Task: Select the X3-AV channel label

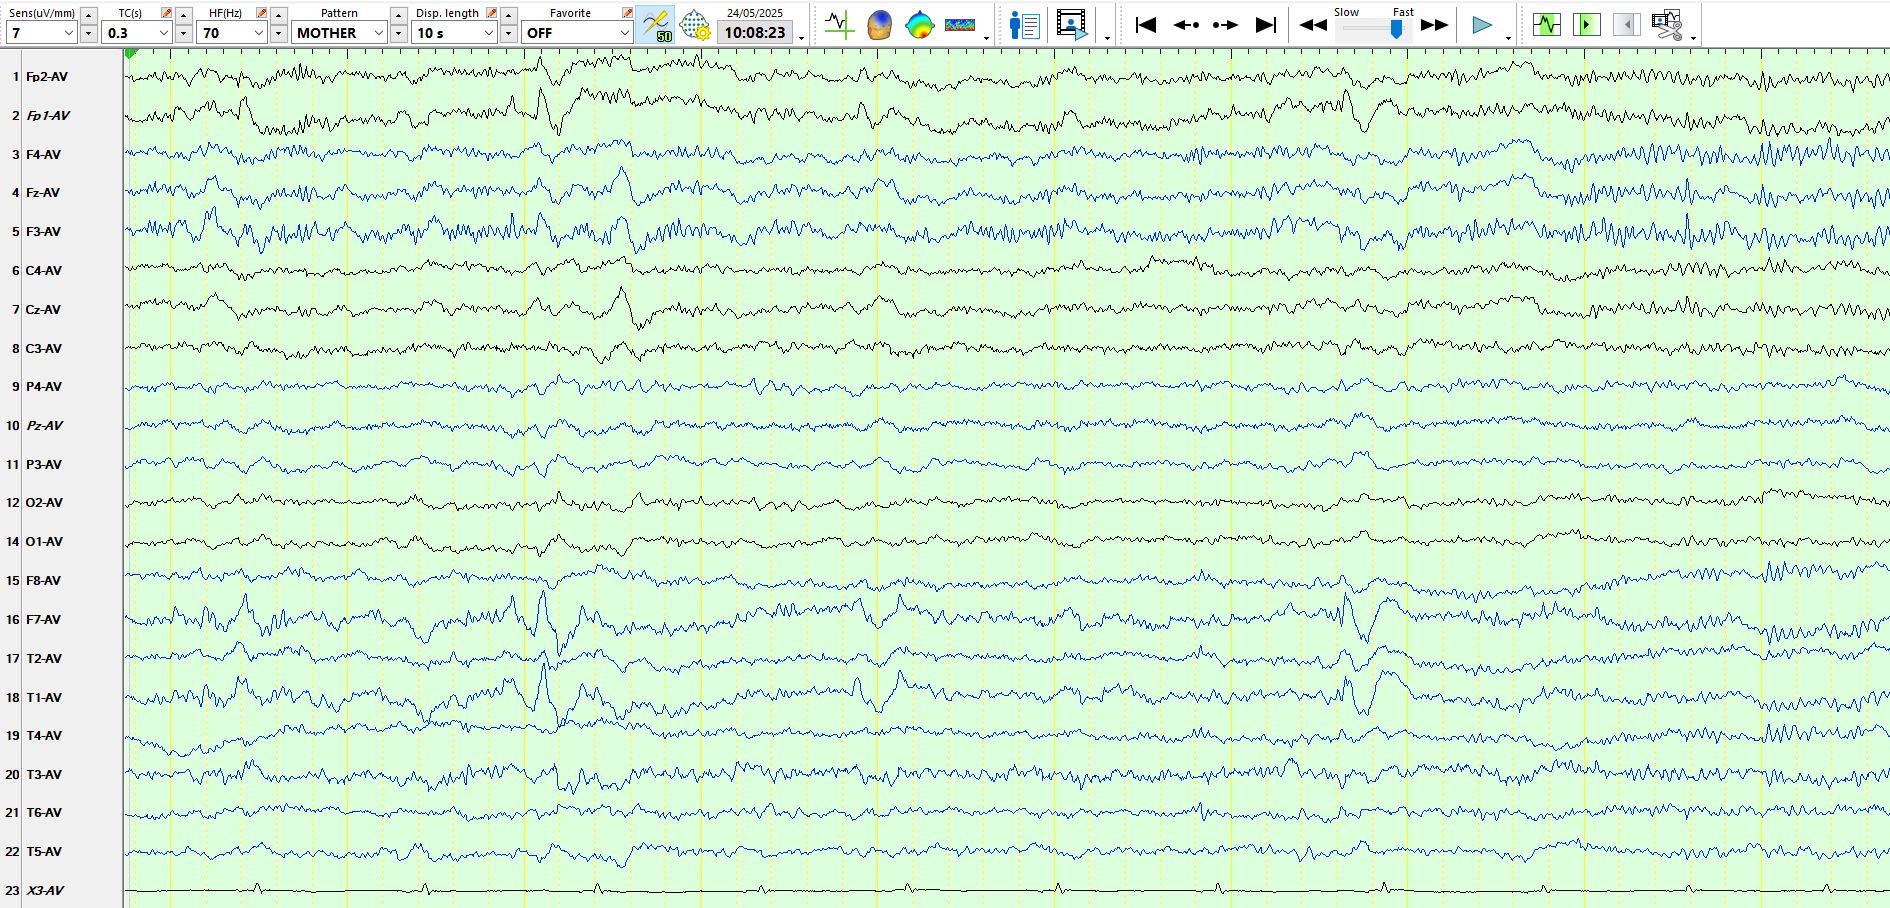Action: pos(45,890)
